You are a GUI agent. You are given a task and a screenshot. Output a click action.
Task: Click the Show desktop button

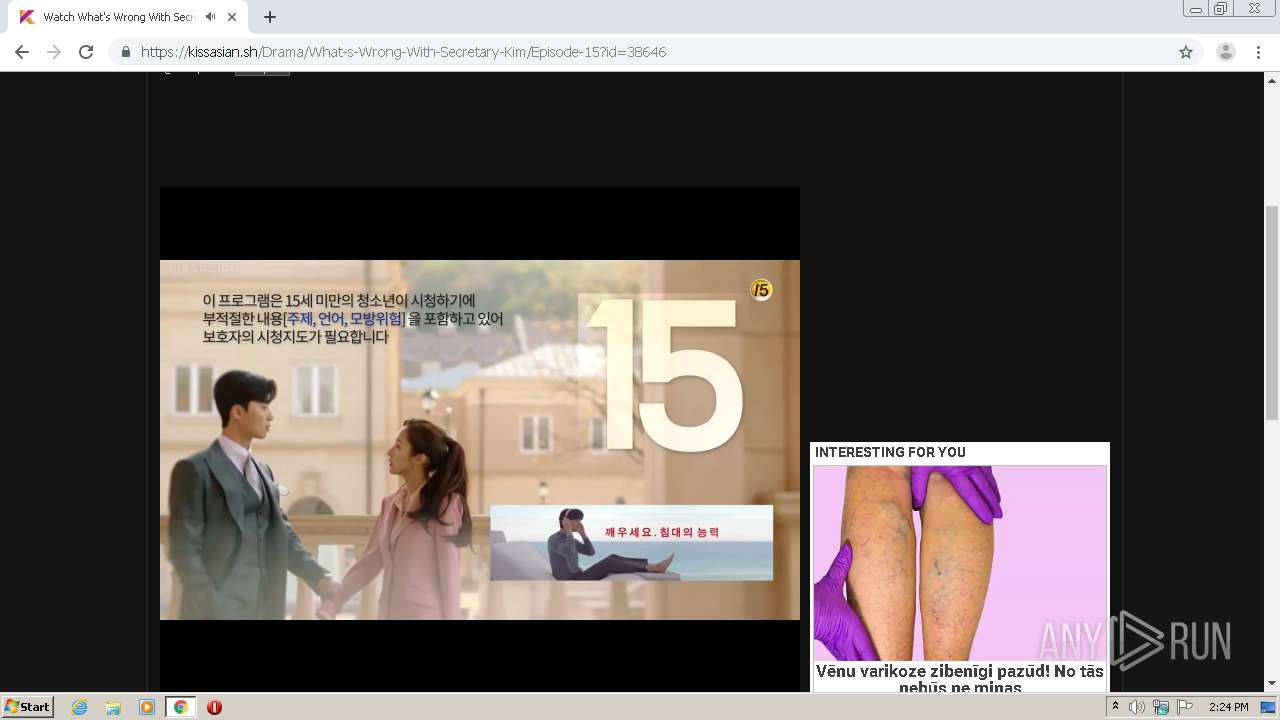(1269, 707)
